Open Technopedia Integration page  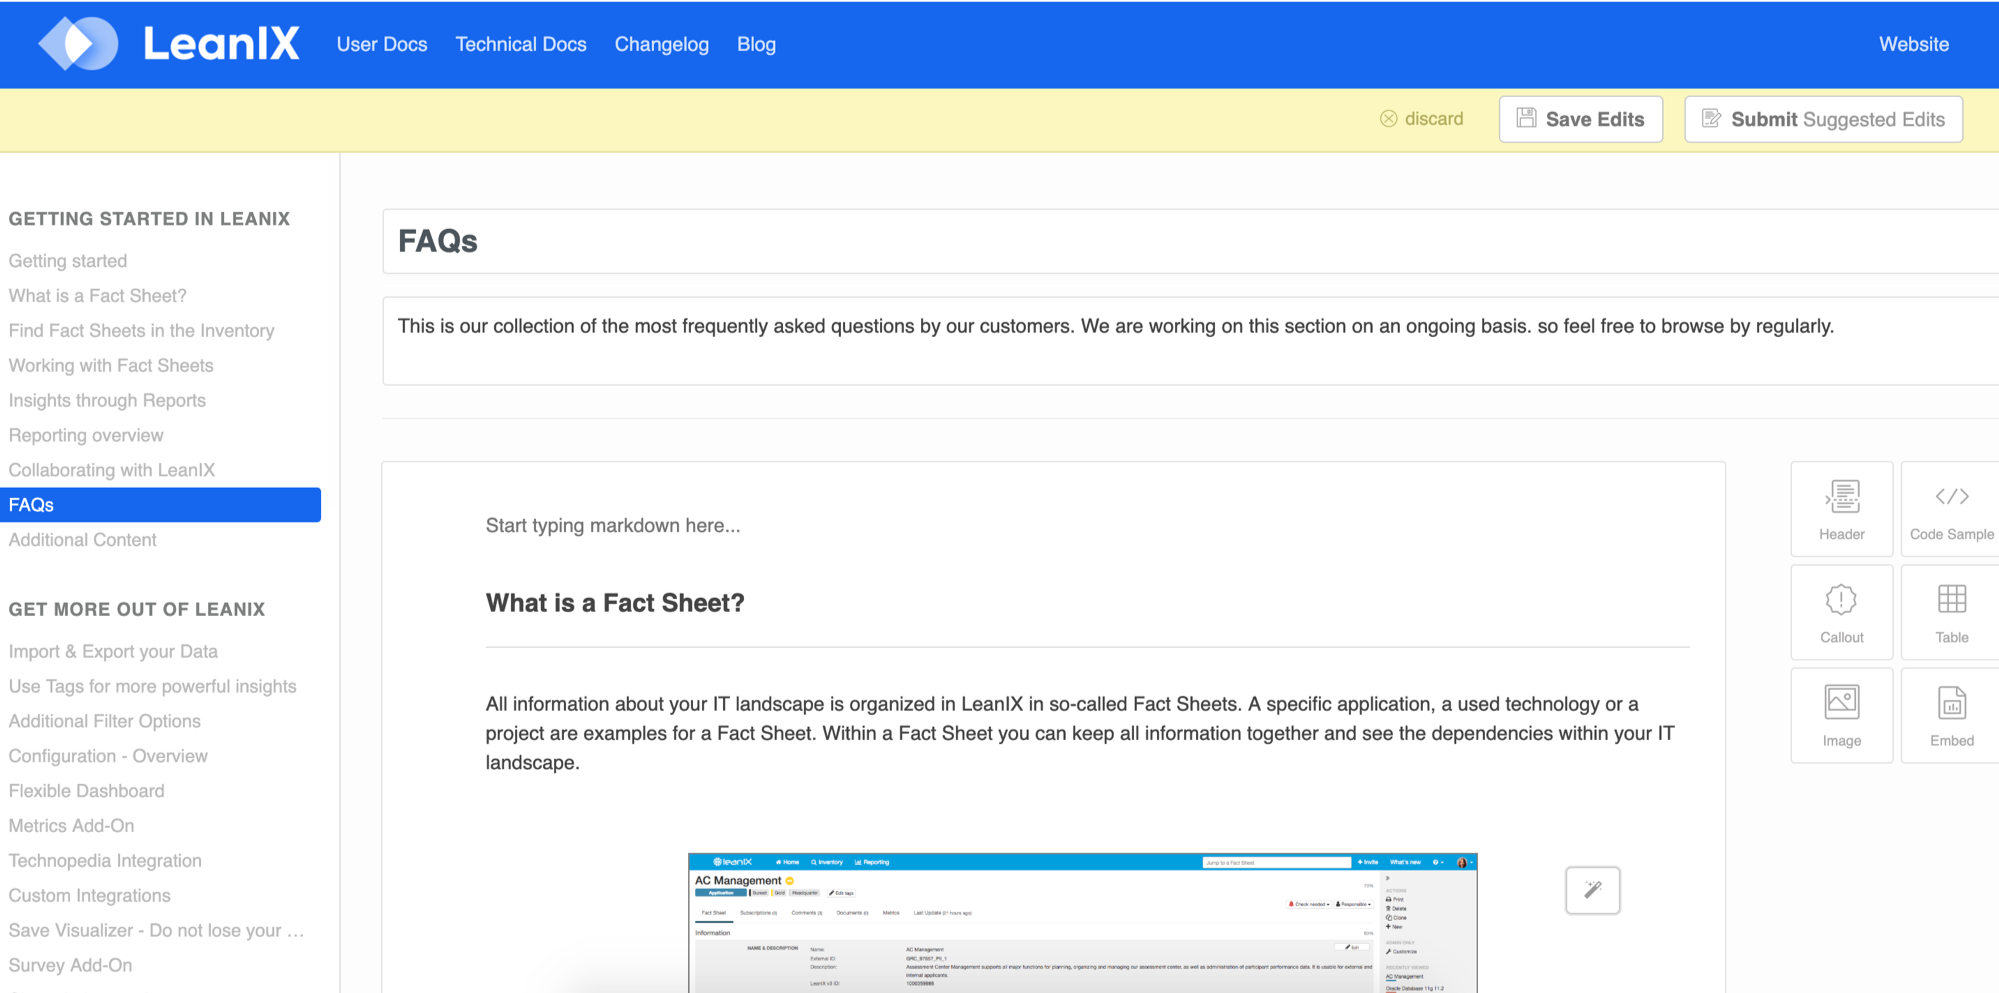105,861
